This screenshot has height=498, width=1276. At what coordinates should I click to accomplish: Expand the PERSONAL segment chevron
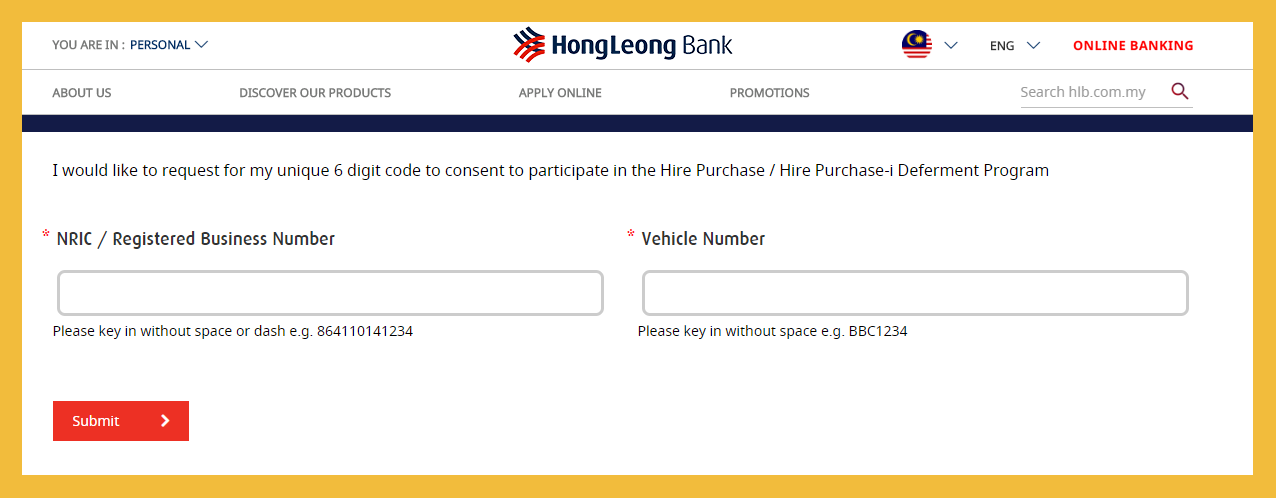pos(201,44)
